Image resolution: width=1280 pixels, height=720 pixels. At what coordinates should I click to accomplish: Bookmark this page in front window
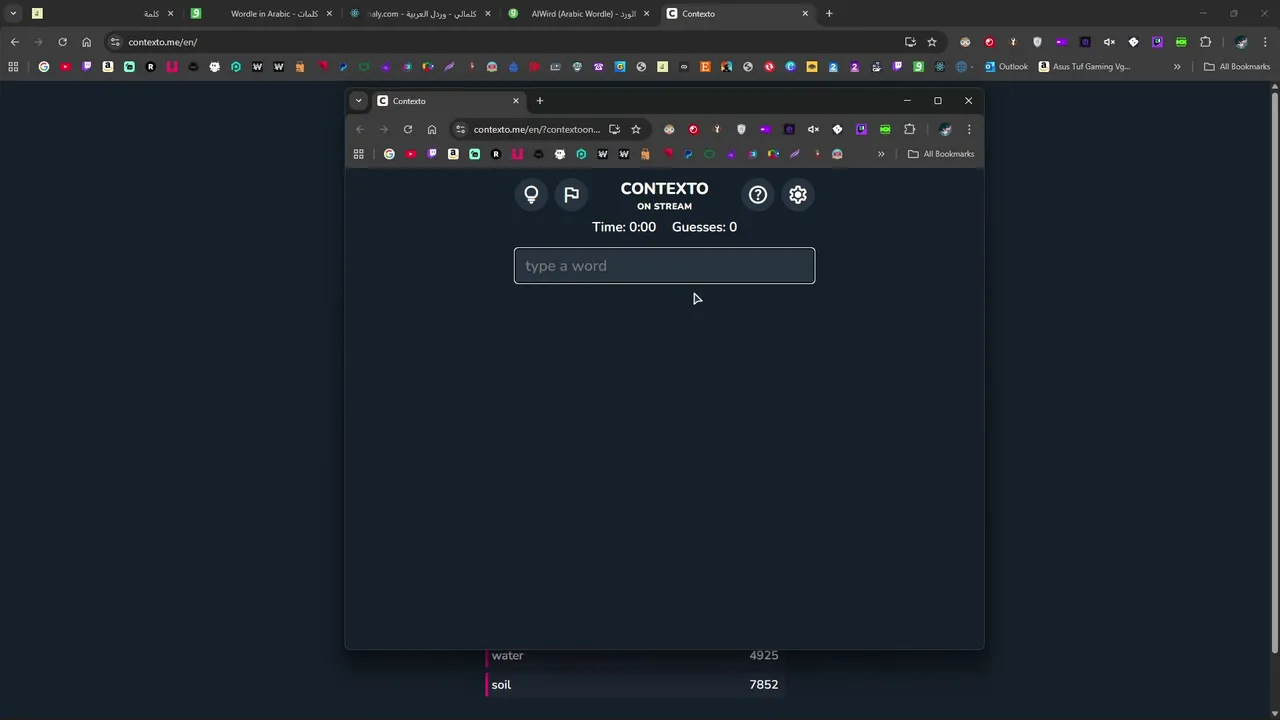coord(636,129)
